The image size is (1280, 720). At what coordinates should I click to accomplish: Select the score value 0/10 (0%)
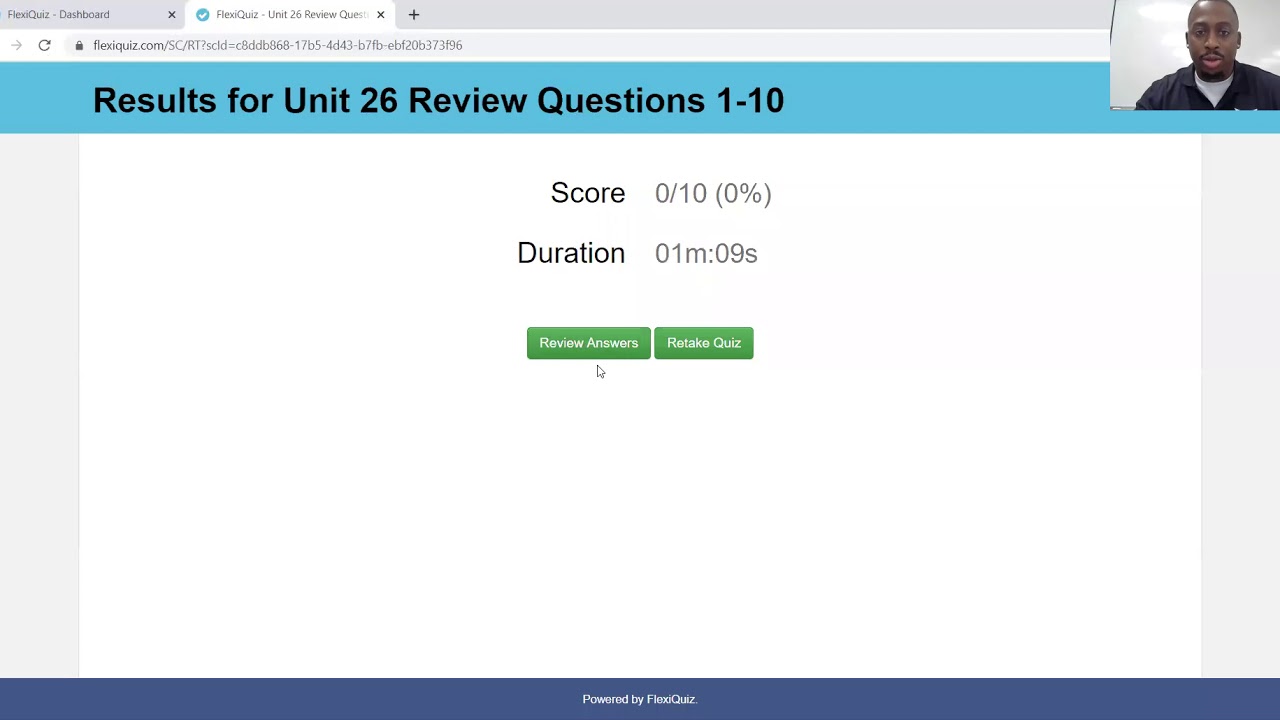(713, 193)
